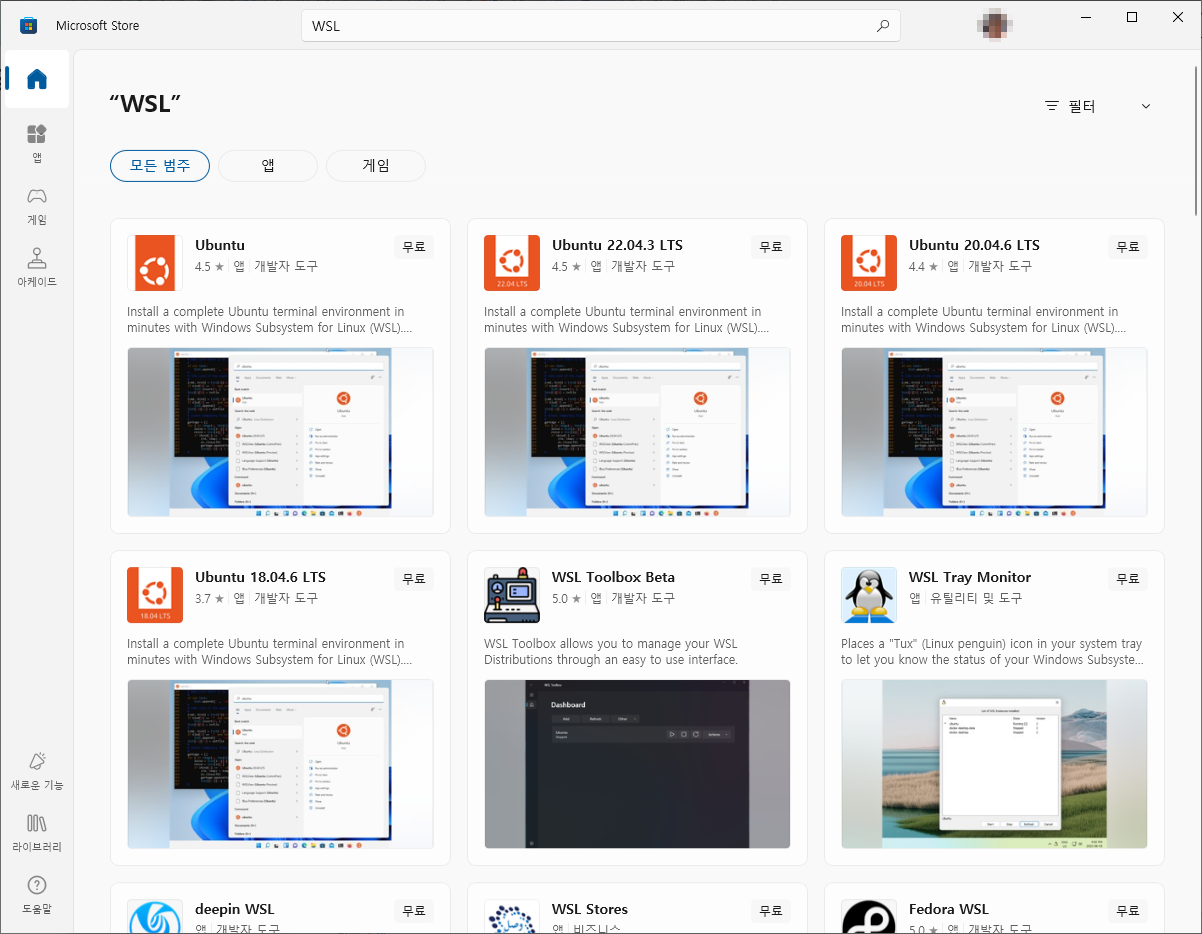
Task: Click the WSL Tray Monitor title text
Action: 970,577
